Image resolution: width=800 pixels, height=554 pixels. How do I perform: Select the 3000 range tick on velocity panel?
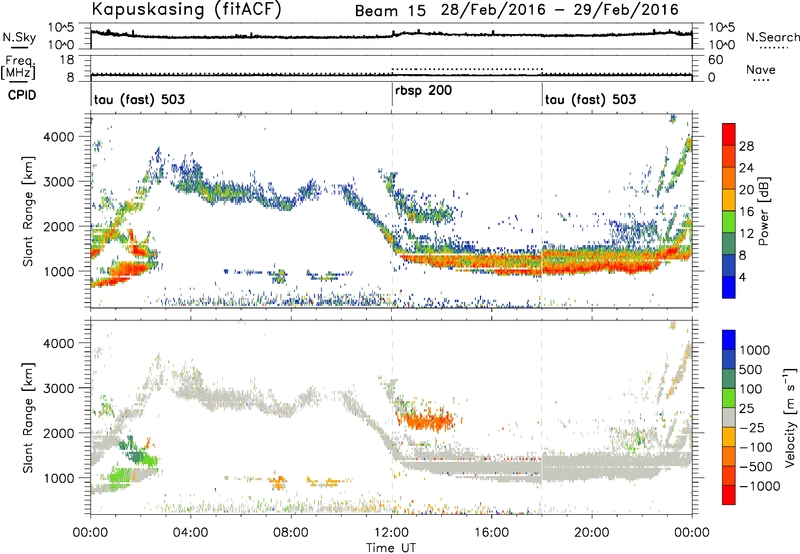pos(57,388)
